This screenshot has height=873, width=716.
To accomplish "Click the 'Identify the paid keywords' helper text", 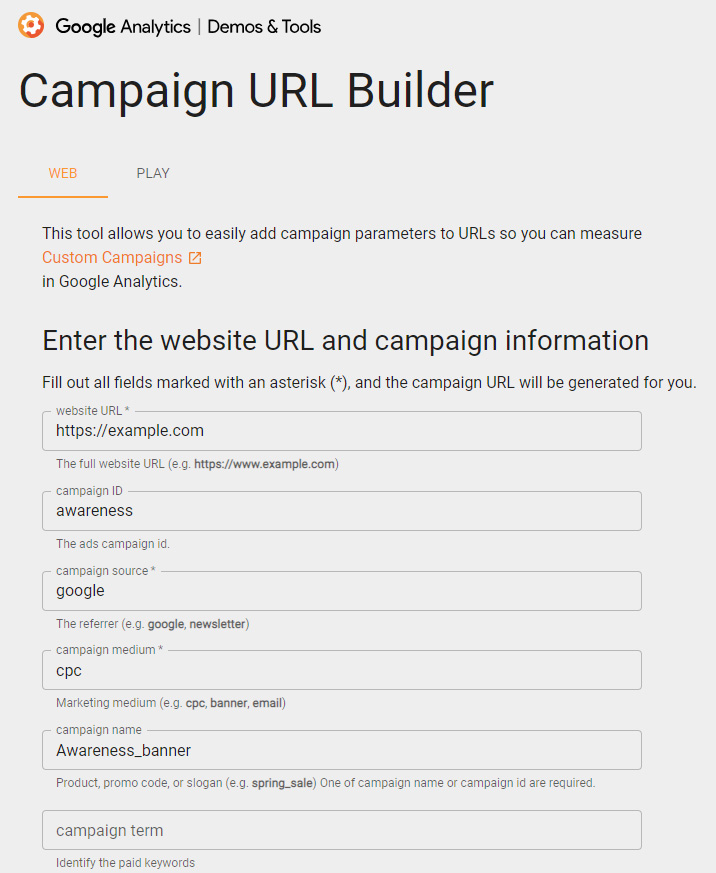I will (125, 862).
